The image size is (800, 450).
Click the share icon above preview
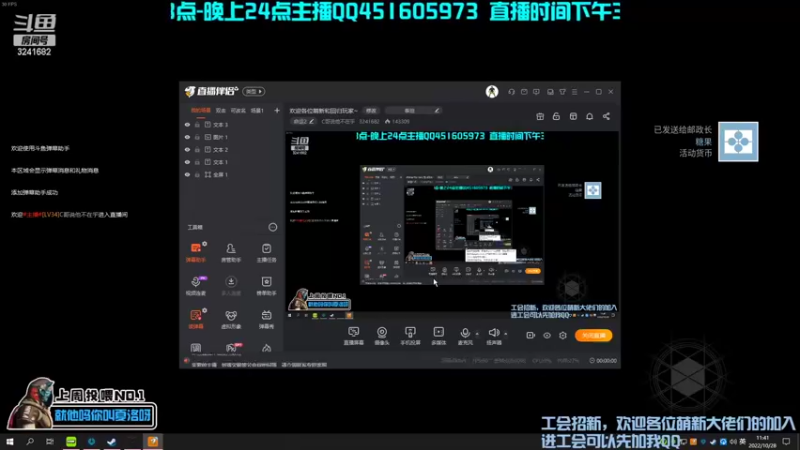606,116
